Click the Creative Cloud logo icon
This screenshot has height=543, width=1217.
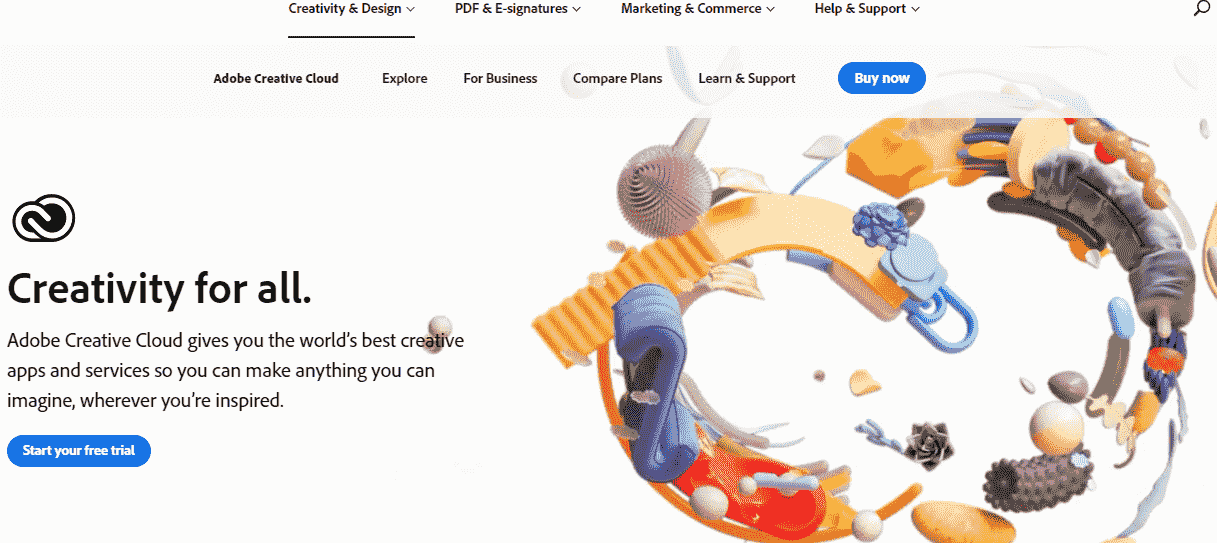click(44, 219)
